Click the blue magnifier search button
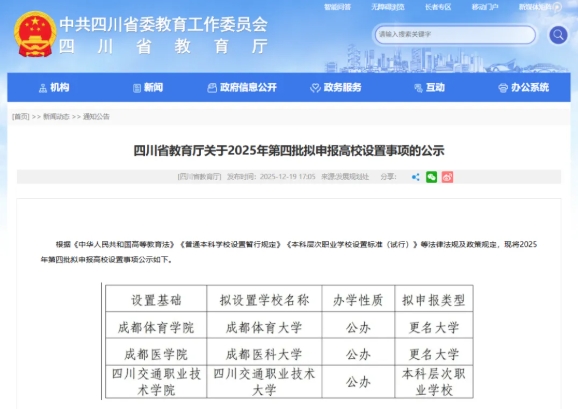This screenshot has height=409, width=578. pyautogui.click(x=558, y=35)
